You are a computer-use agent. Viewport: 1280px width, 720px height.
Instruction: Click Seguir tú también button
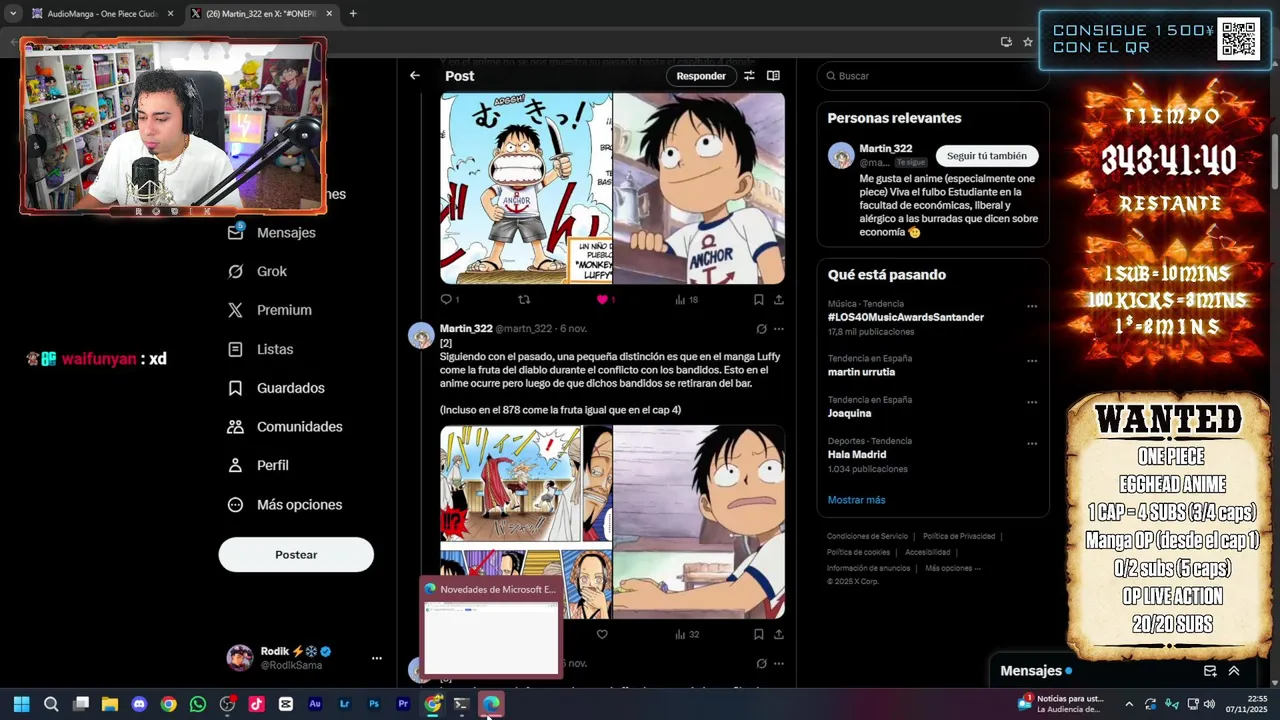pyautogui.click(x=987, y=156)
